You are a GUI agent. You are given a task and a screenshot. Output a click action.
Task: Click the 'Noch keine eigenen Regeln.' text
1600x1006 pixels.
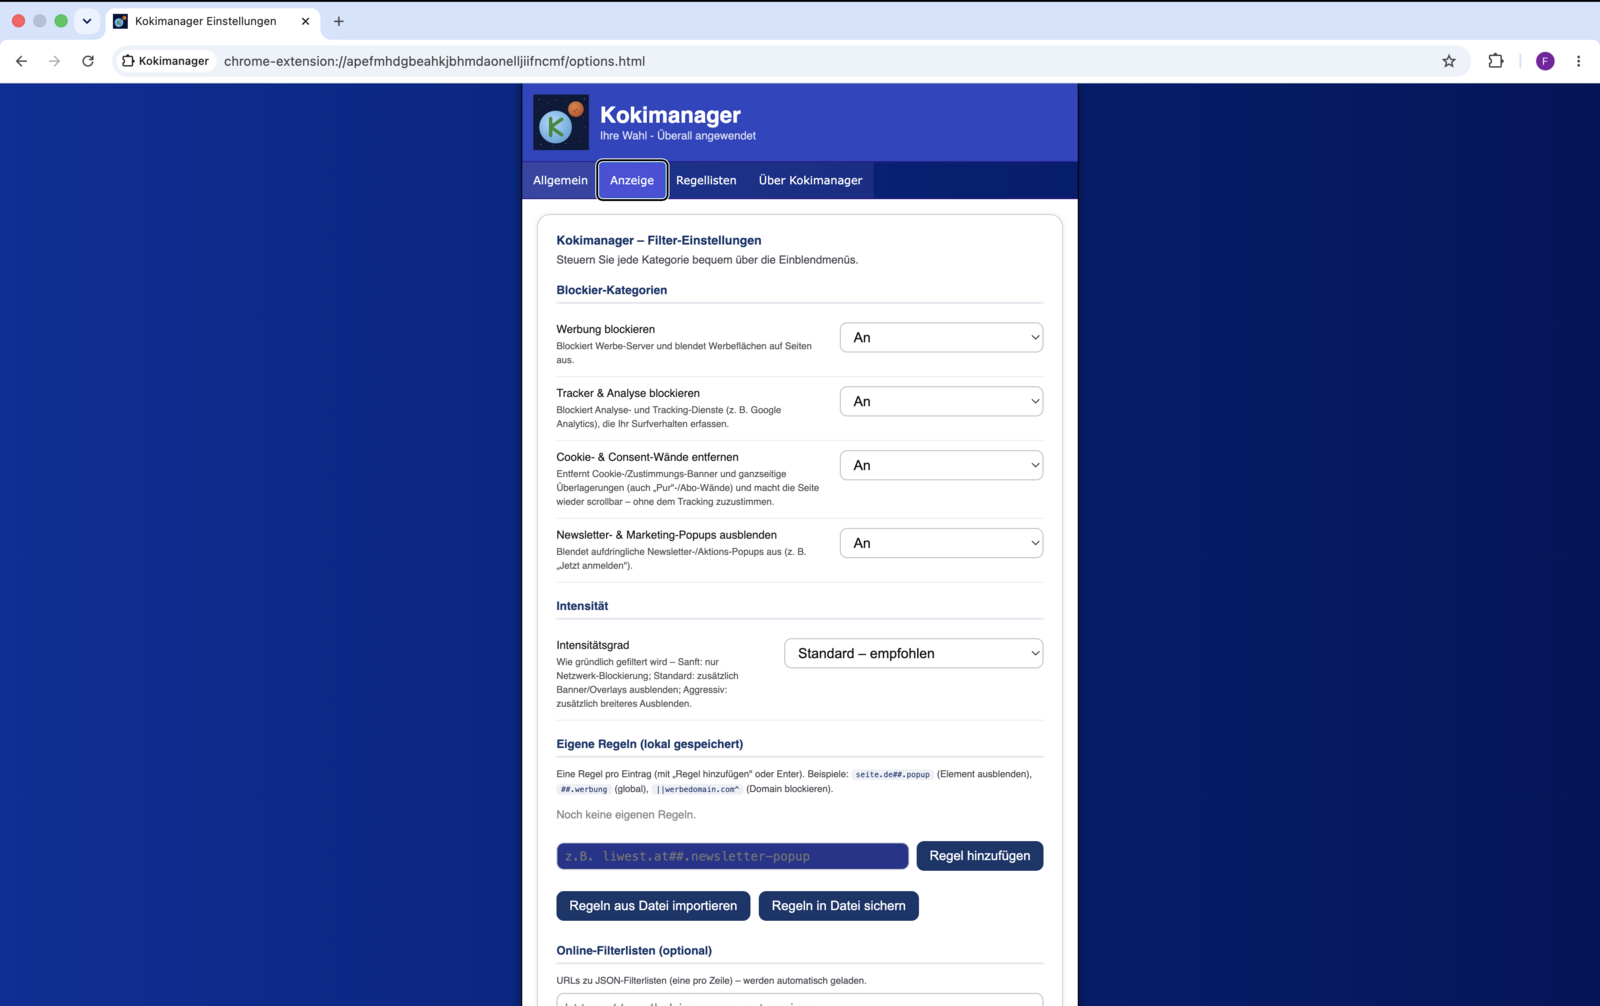[x=626, y=814]
